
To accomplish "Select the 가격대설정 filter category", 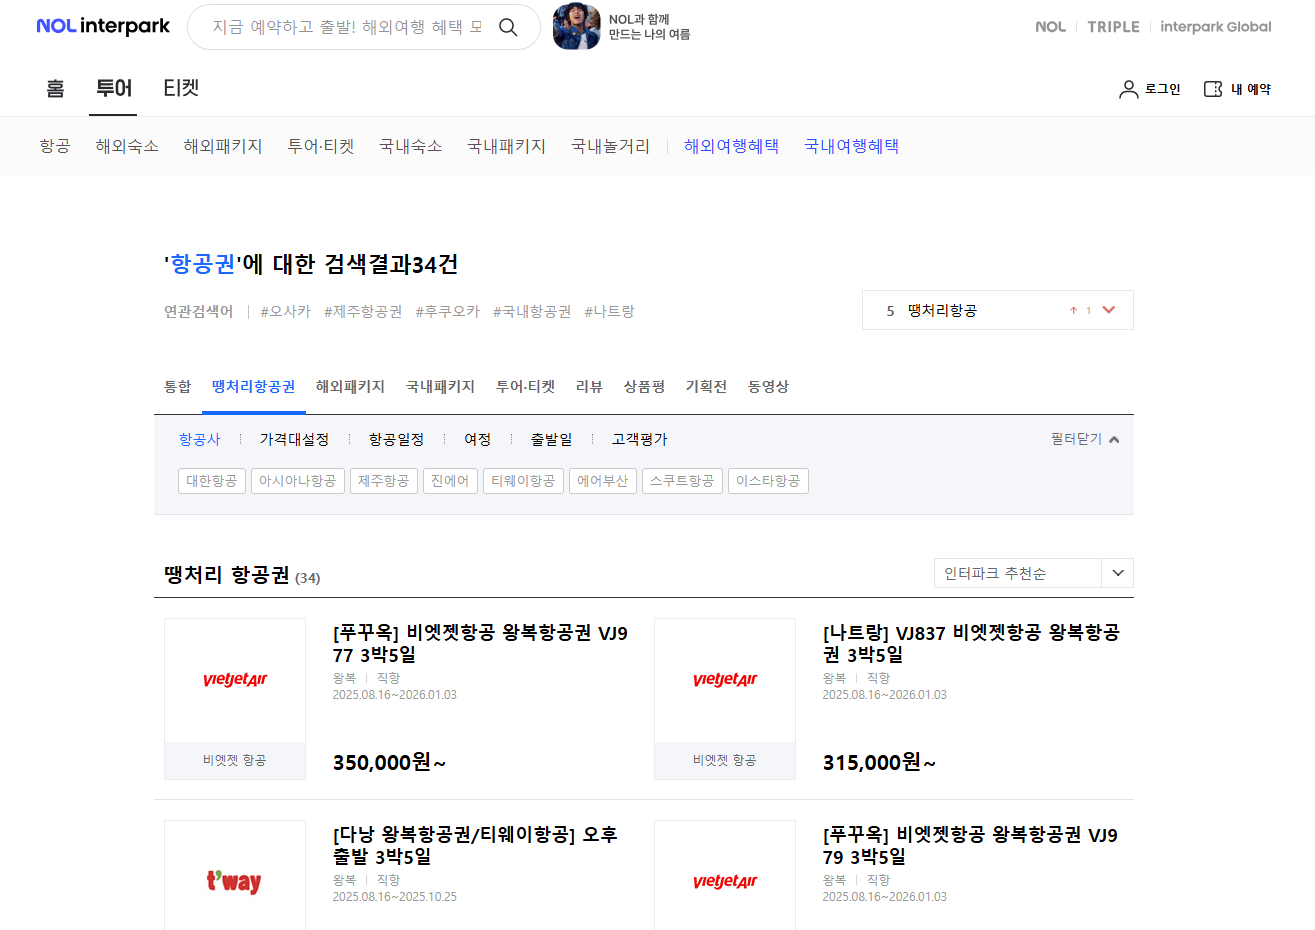I will (x=294, y=439).
